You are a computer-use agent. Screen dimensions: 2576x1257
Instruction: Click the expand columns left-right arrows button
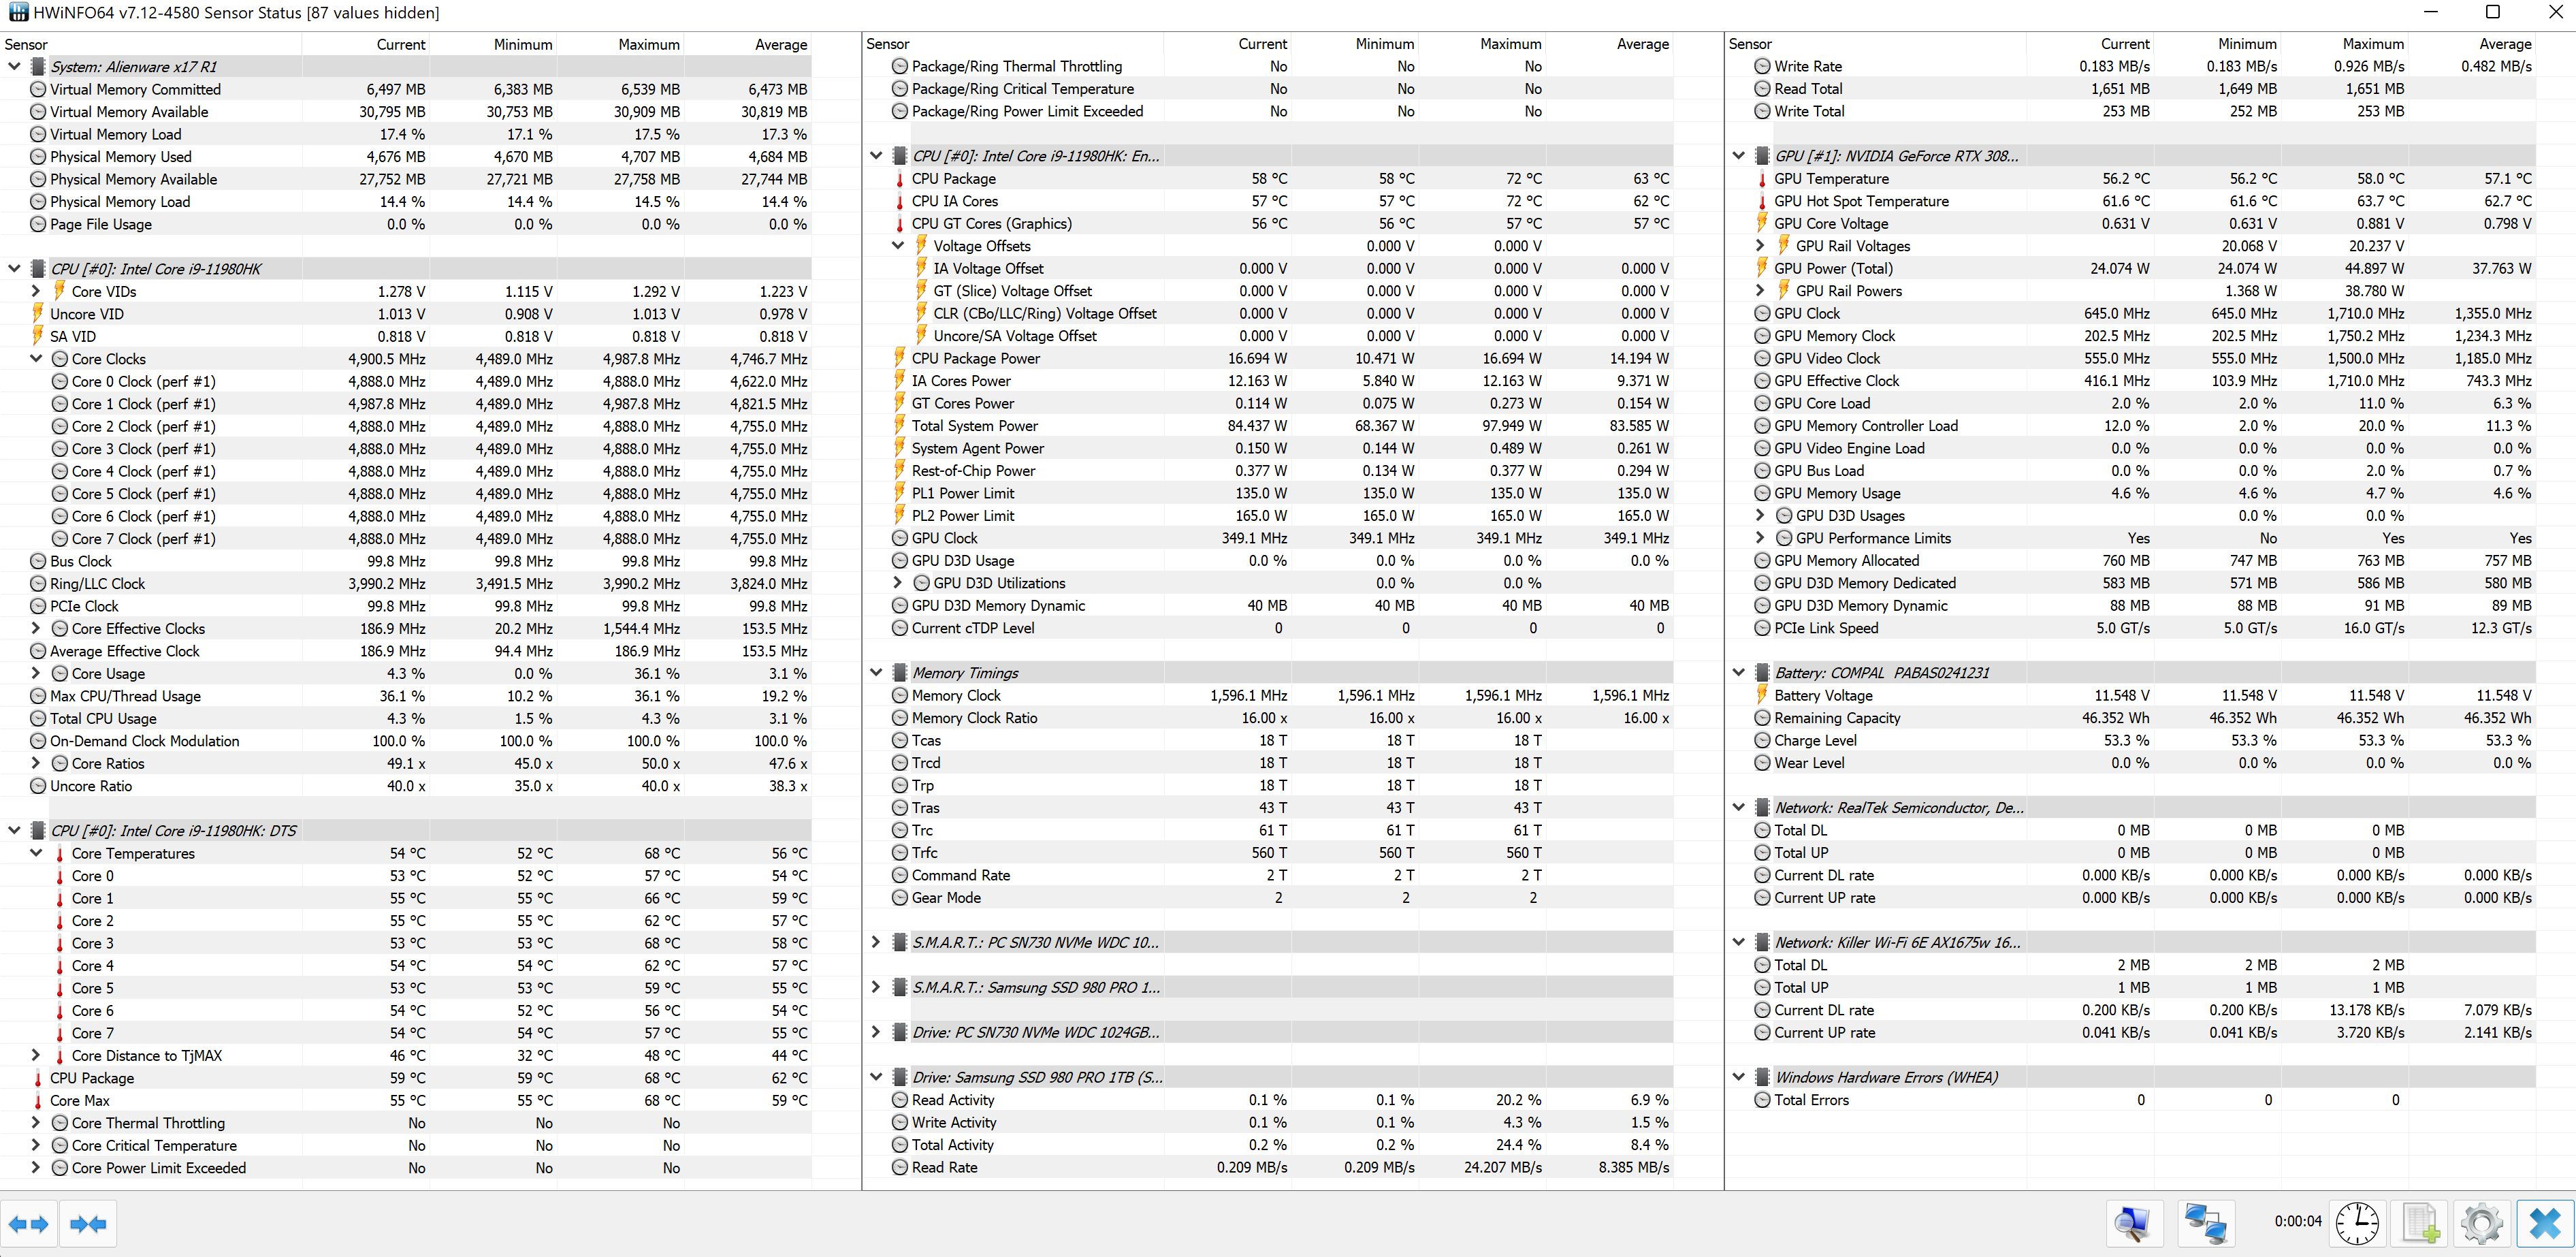click(28, 1224)
